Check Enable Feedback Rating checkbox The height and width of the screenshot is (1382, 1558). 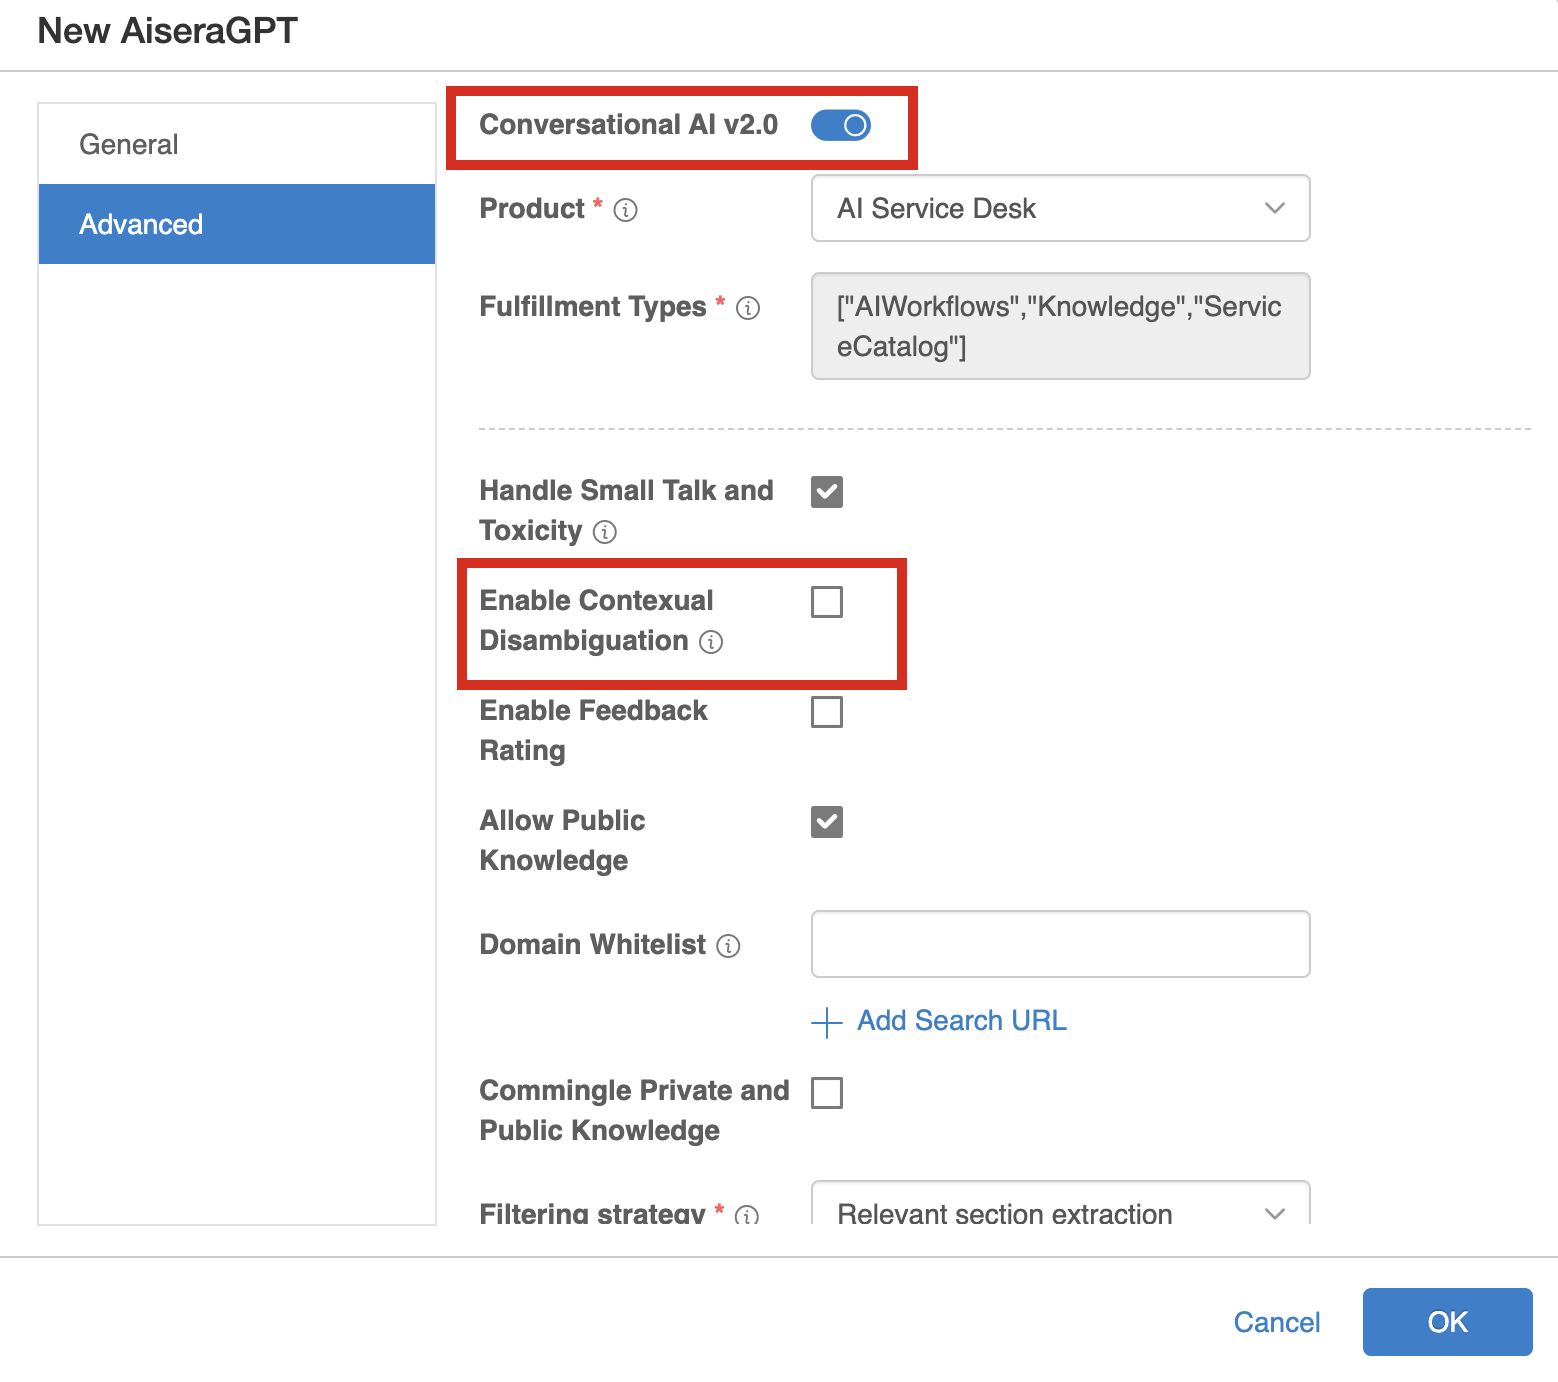827,712
